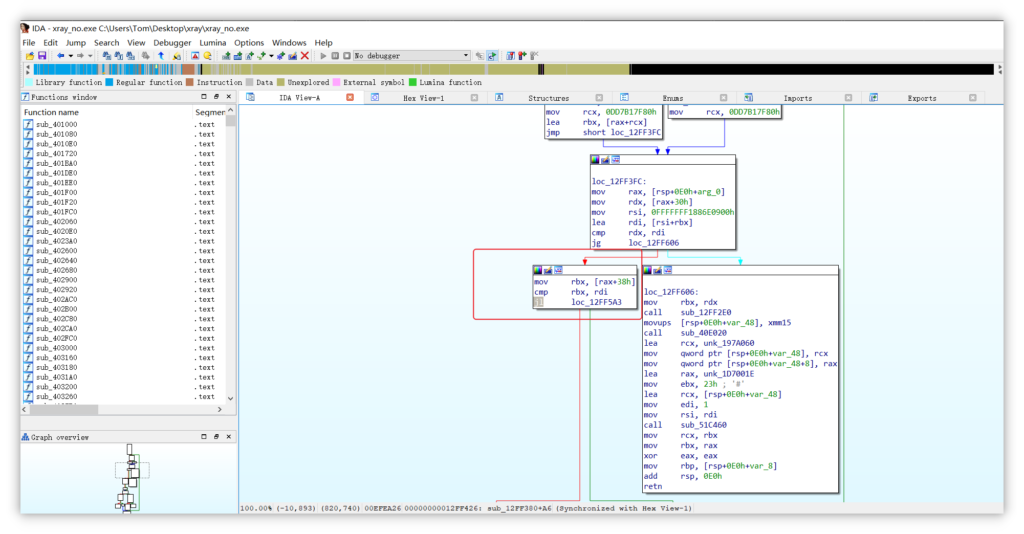Click the open file folder icon
This screenshot has width=1024, height=534.
coord(30,56)
